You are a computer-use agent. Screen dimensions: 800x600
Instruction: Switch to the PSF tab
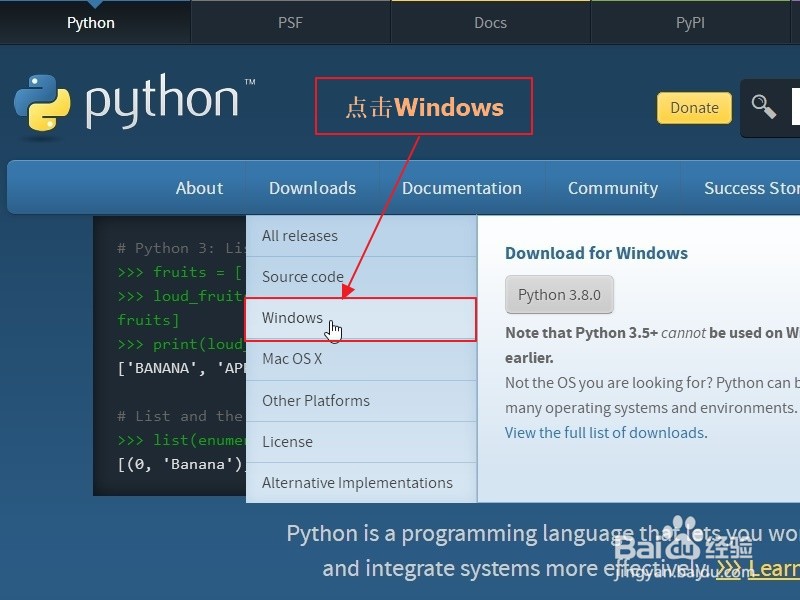[290, 21]
